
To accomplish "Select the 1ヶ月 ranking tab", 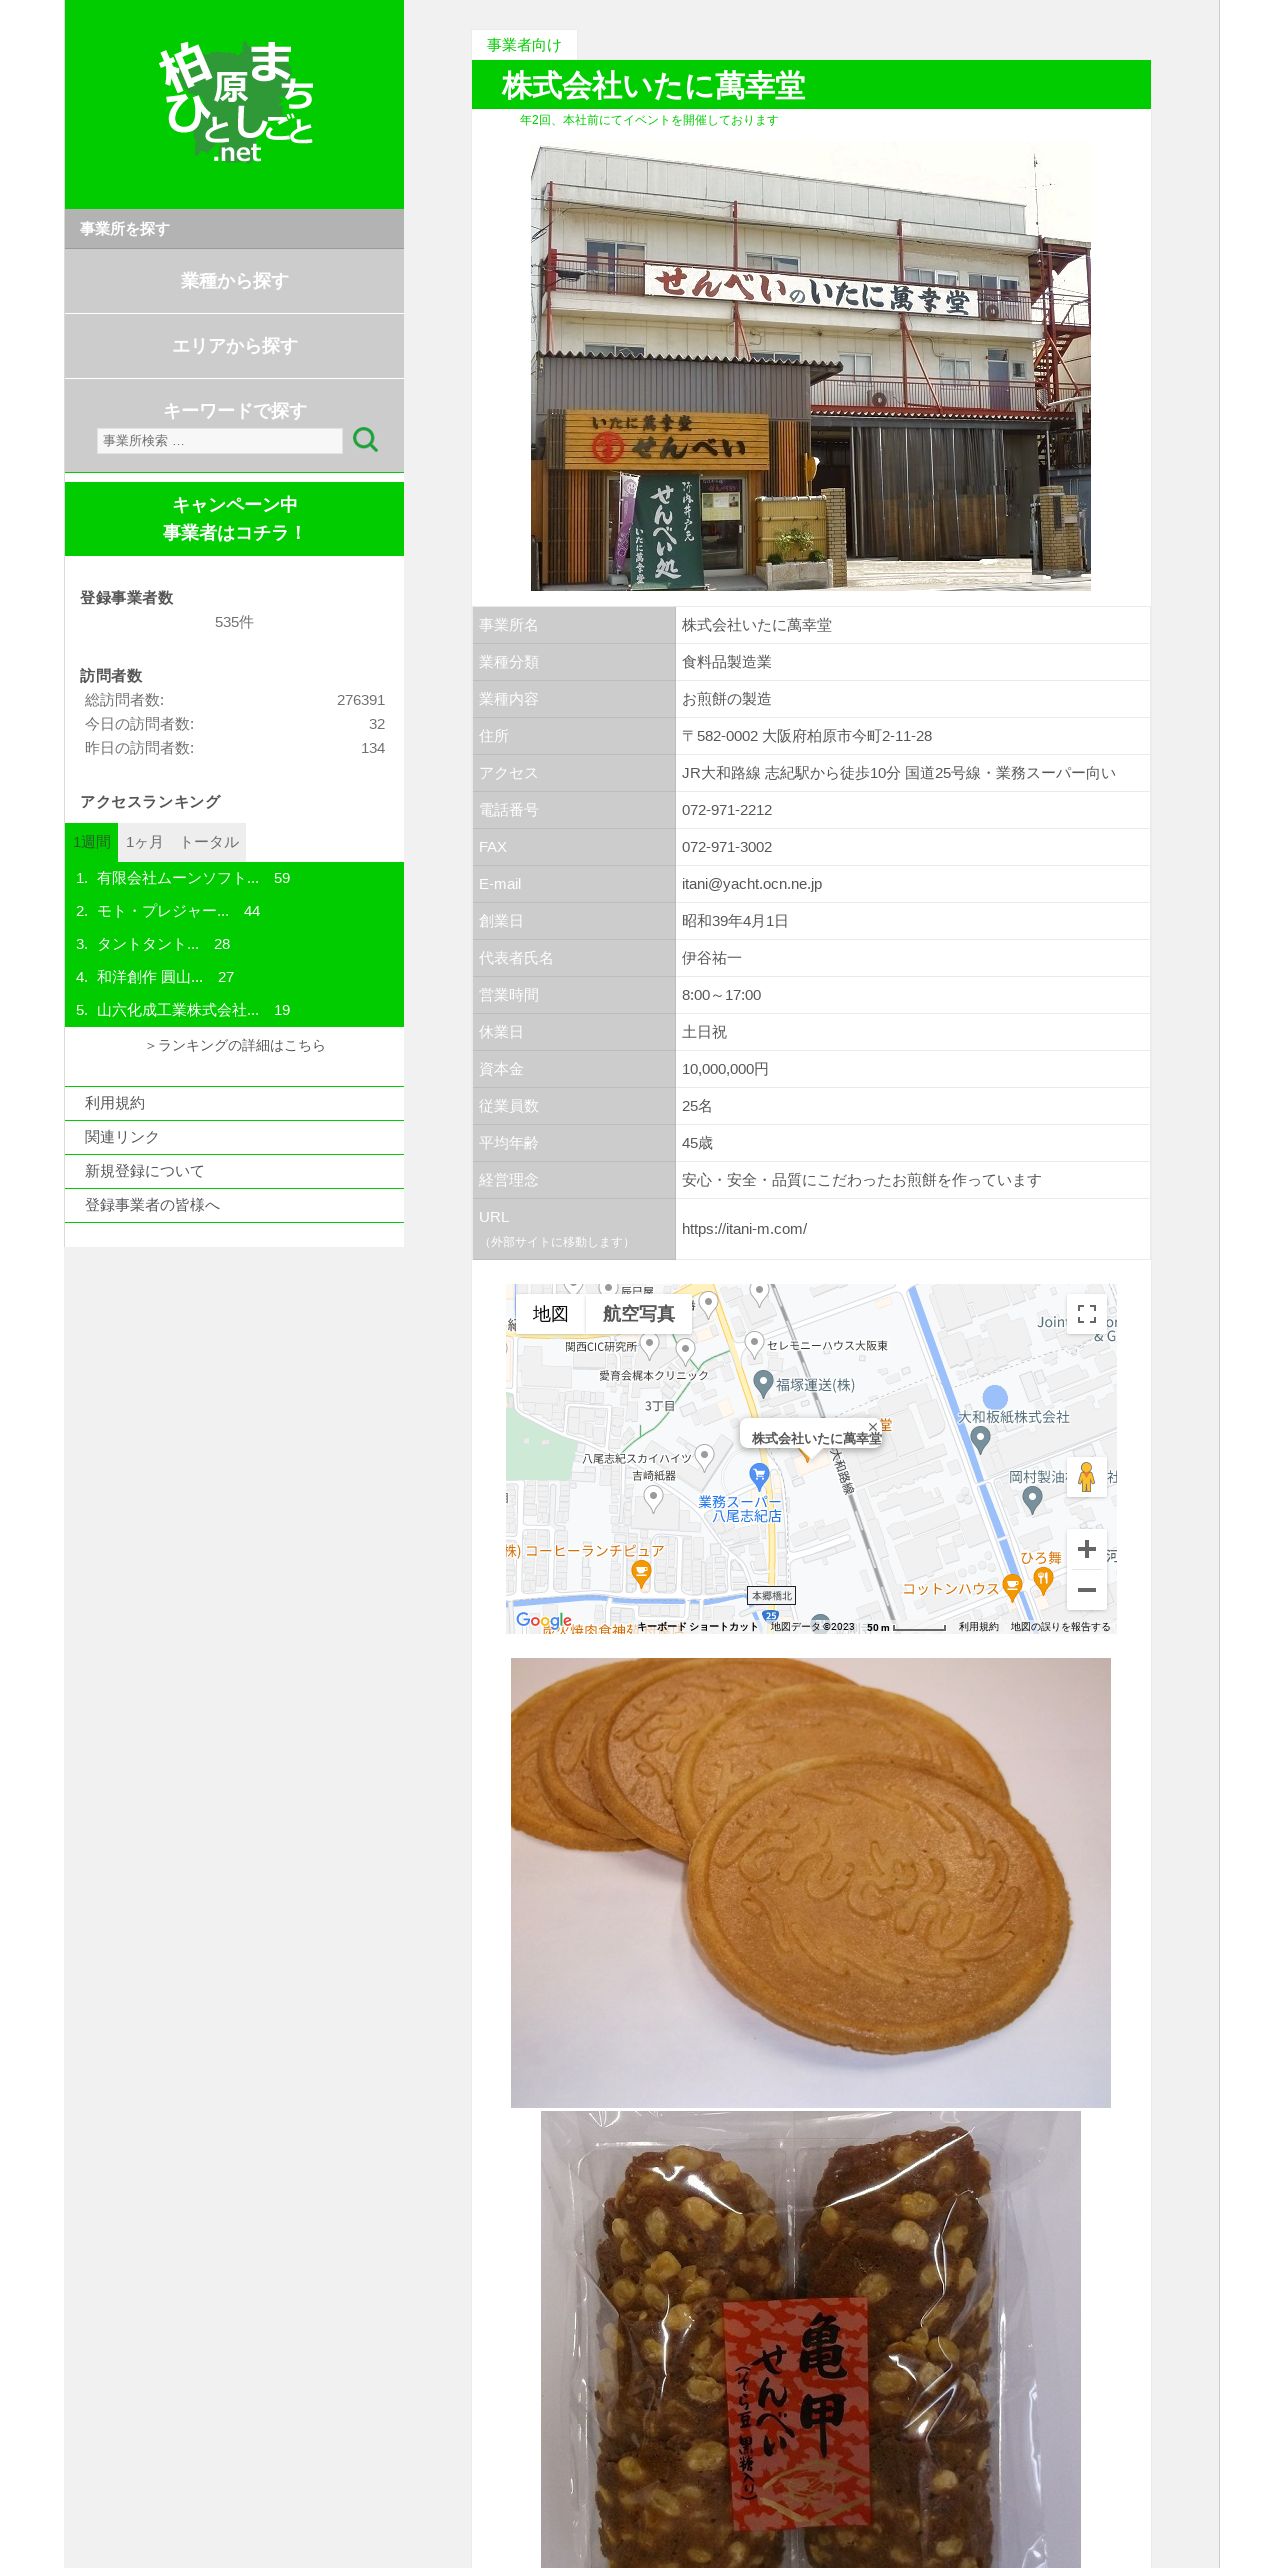I will 144,842.
